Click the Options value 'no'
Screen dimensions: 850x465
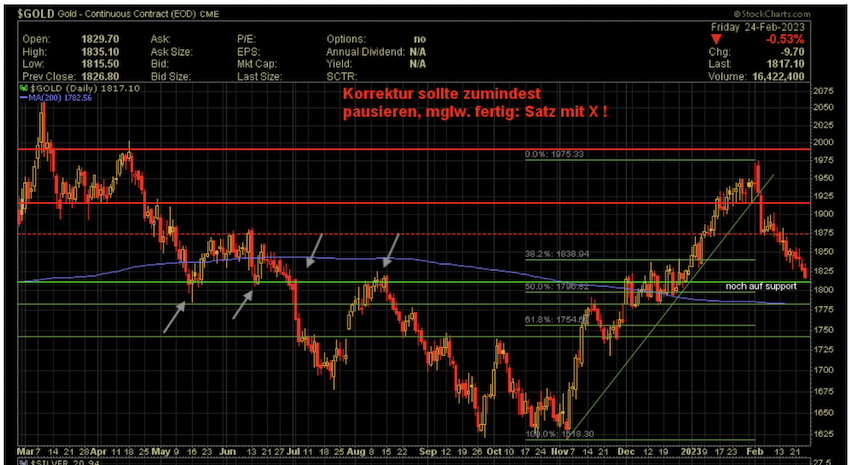[420, 39]
